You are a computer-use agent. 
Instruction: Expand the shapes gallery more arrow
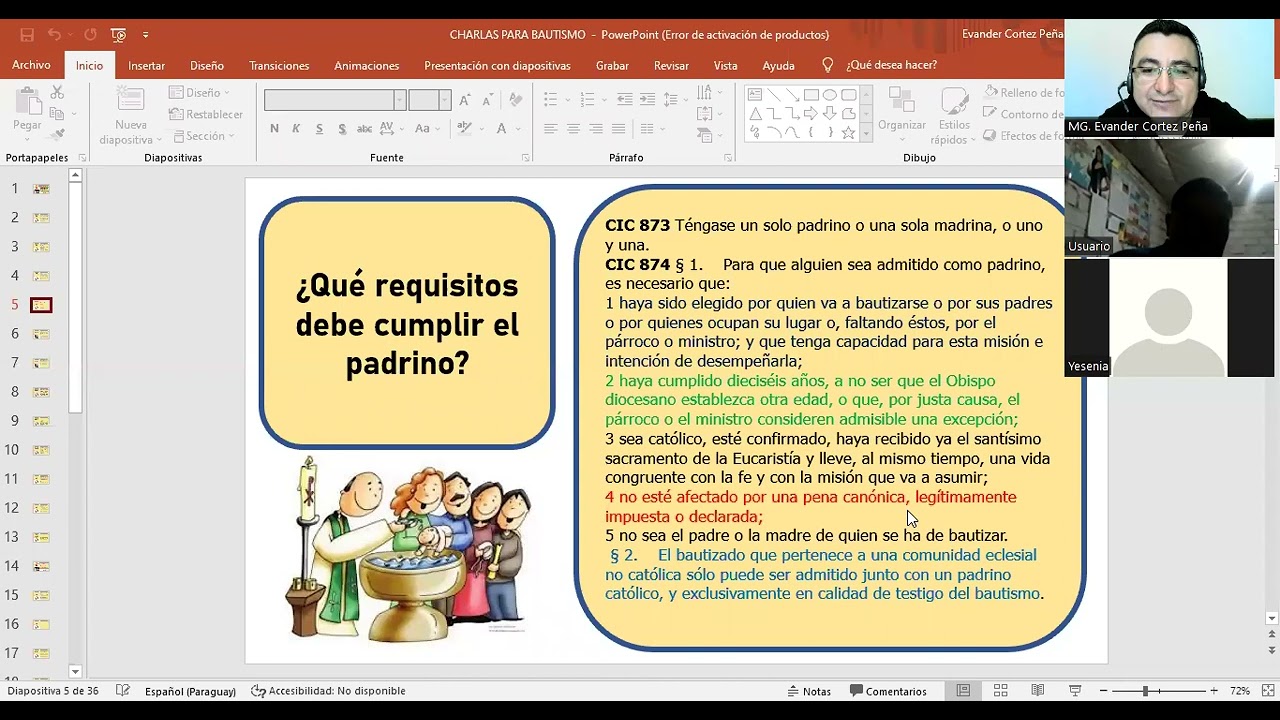866,133
